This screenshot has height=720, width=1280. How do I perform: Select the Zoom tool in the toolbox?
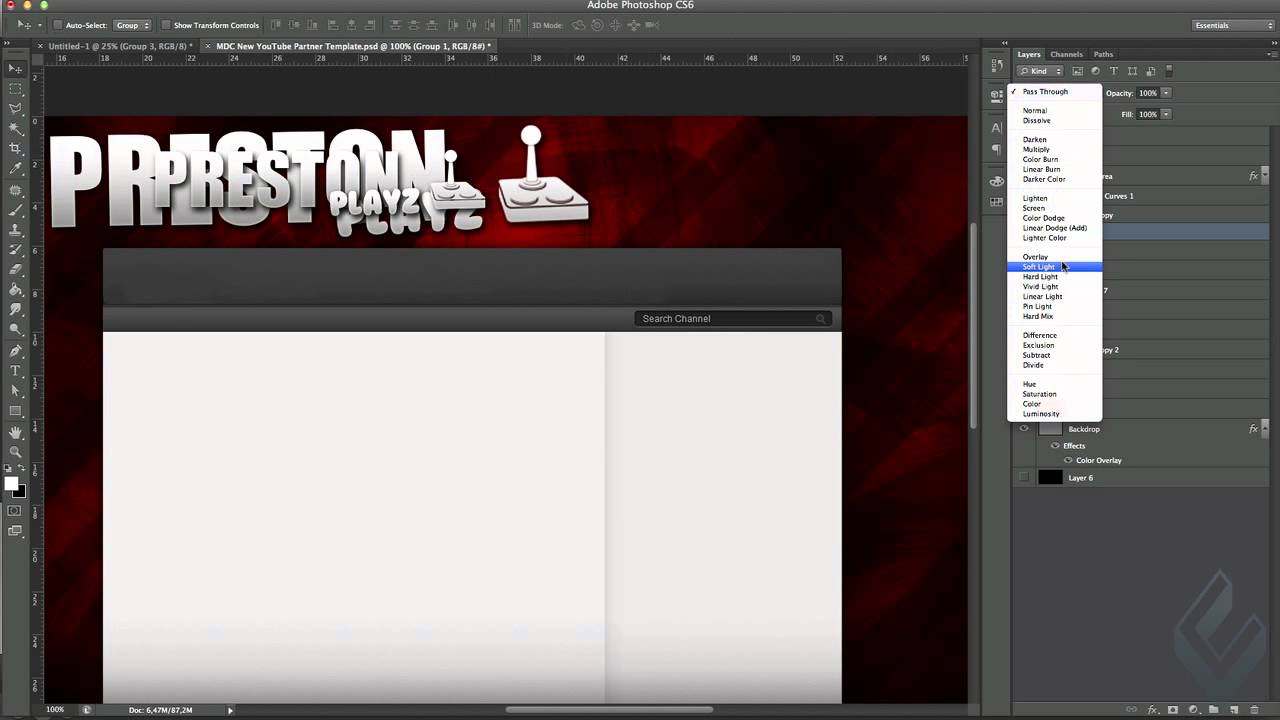coord(15,453)
